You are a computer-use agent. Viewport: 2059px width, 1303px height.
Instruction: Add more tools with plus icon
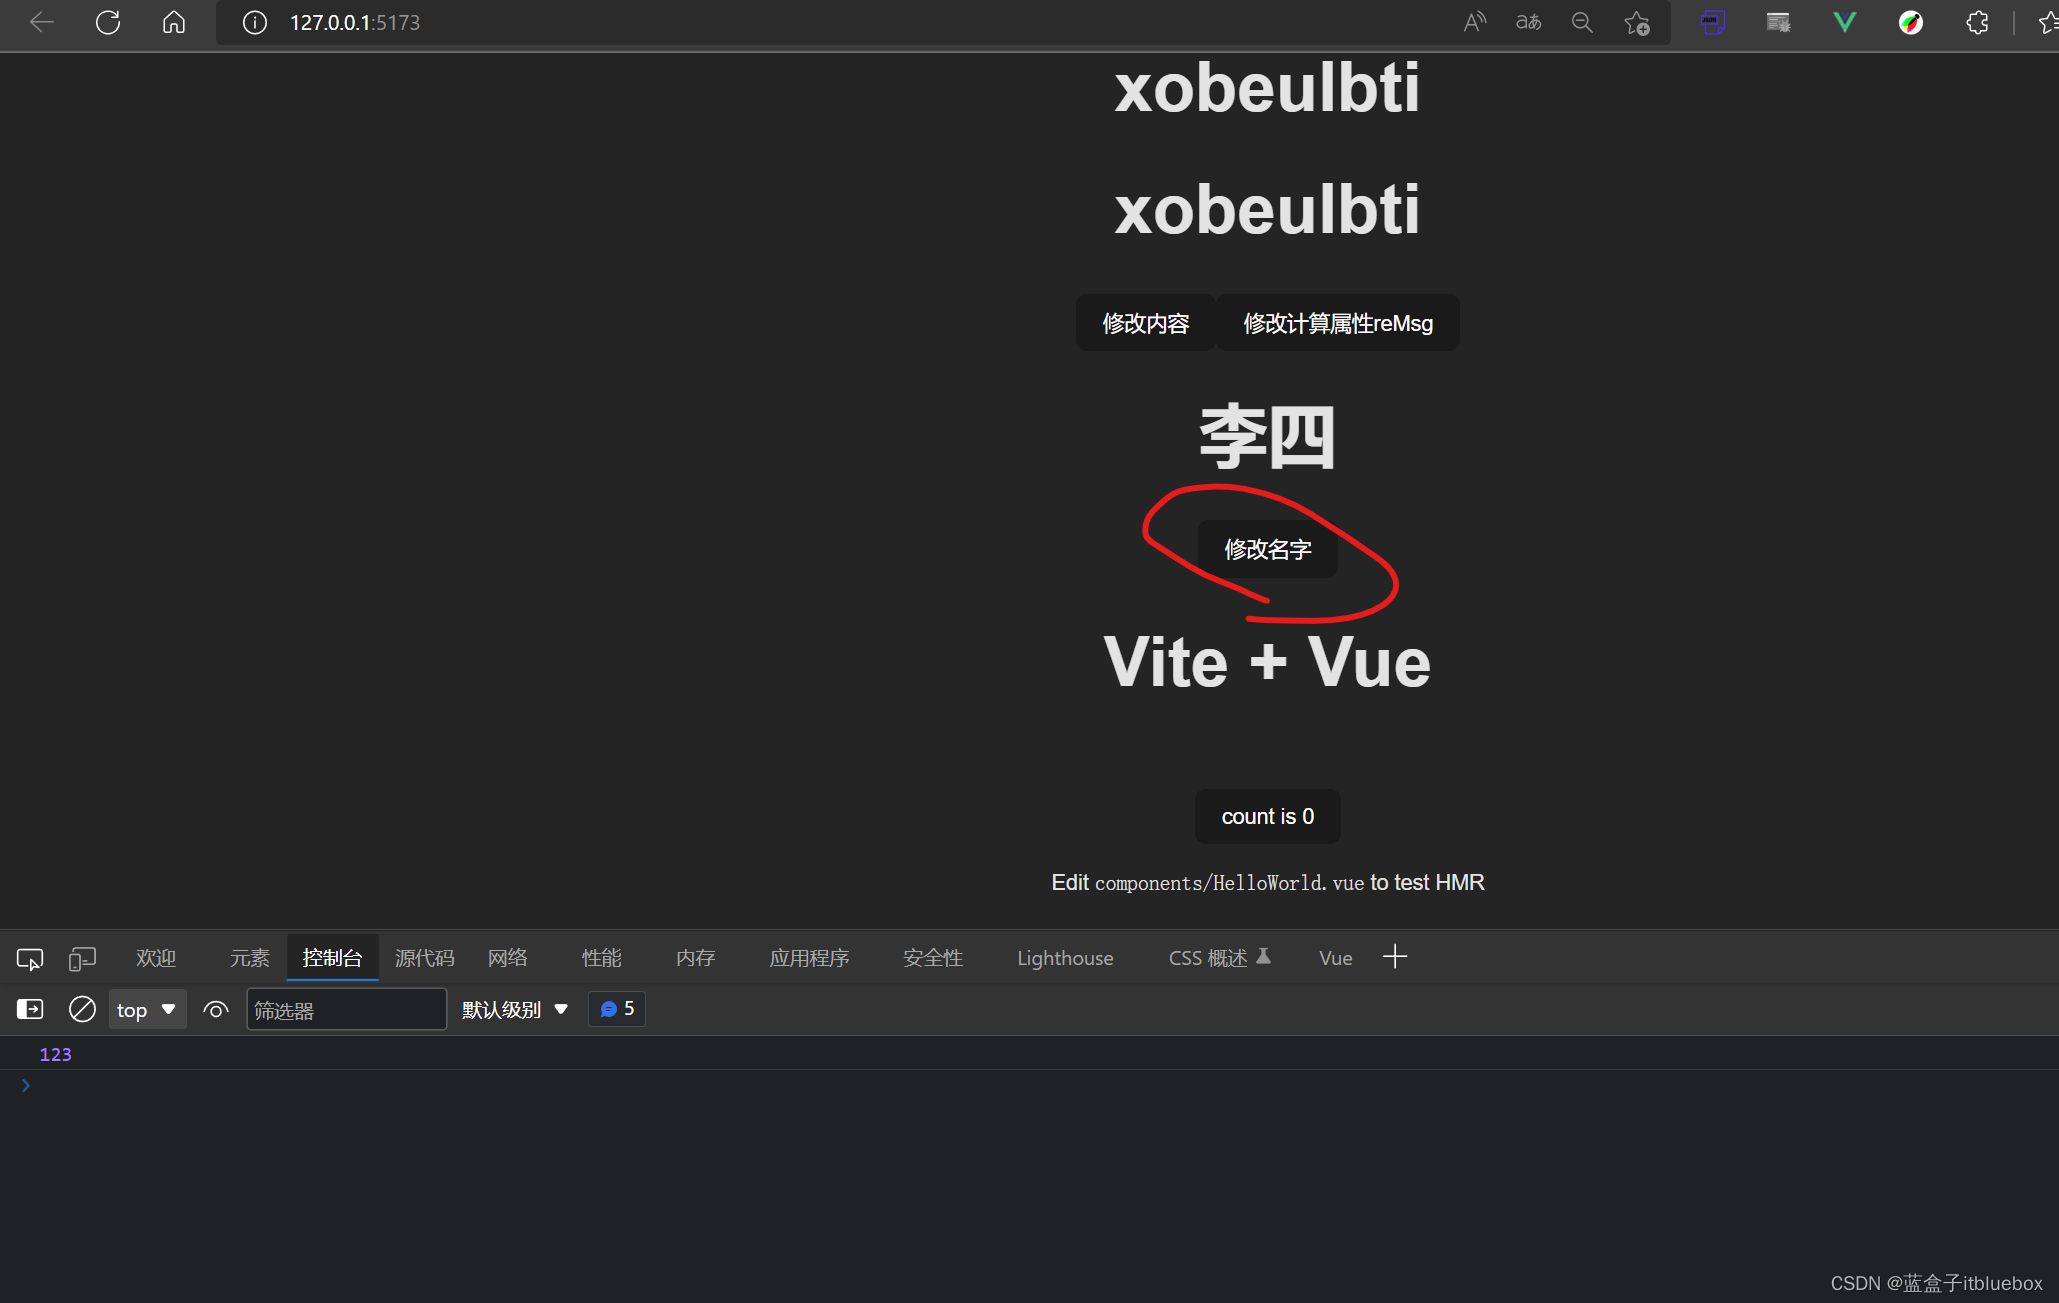click(x=1395, y=957)
